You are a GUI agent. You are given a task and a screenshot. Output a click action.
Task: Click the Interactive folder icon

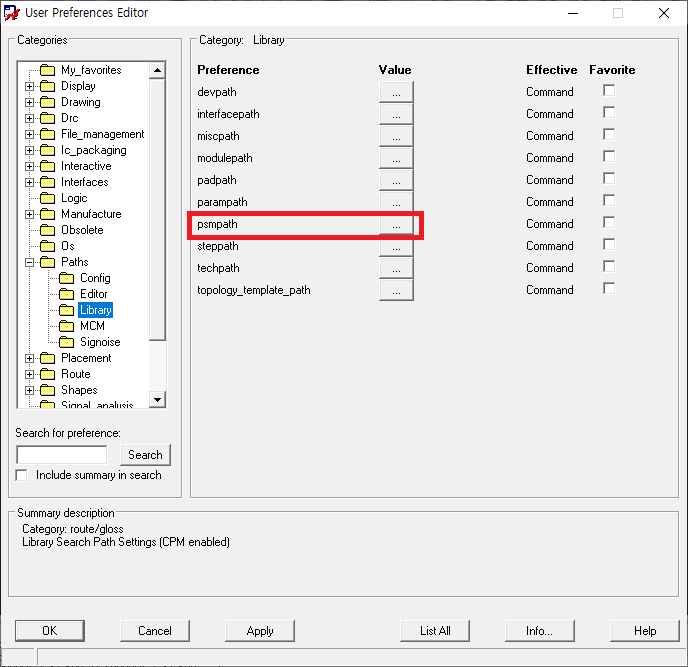pyautogui.click(x=47, y=166)
